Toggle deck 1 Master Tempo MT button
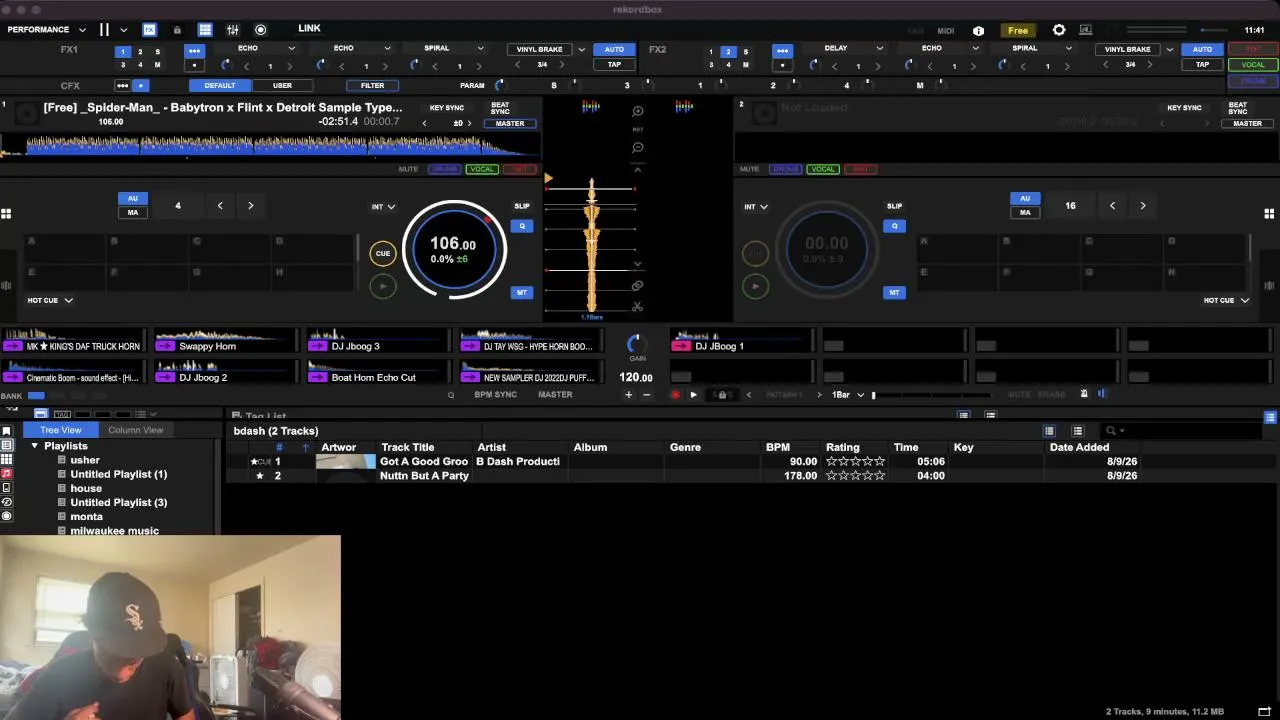Viewport: 1280px width, 720px height. tap(522, 292)
